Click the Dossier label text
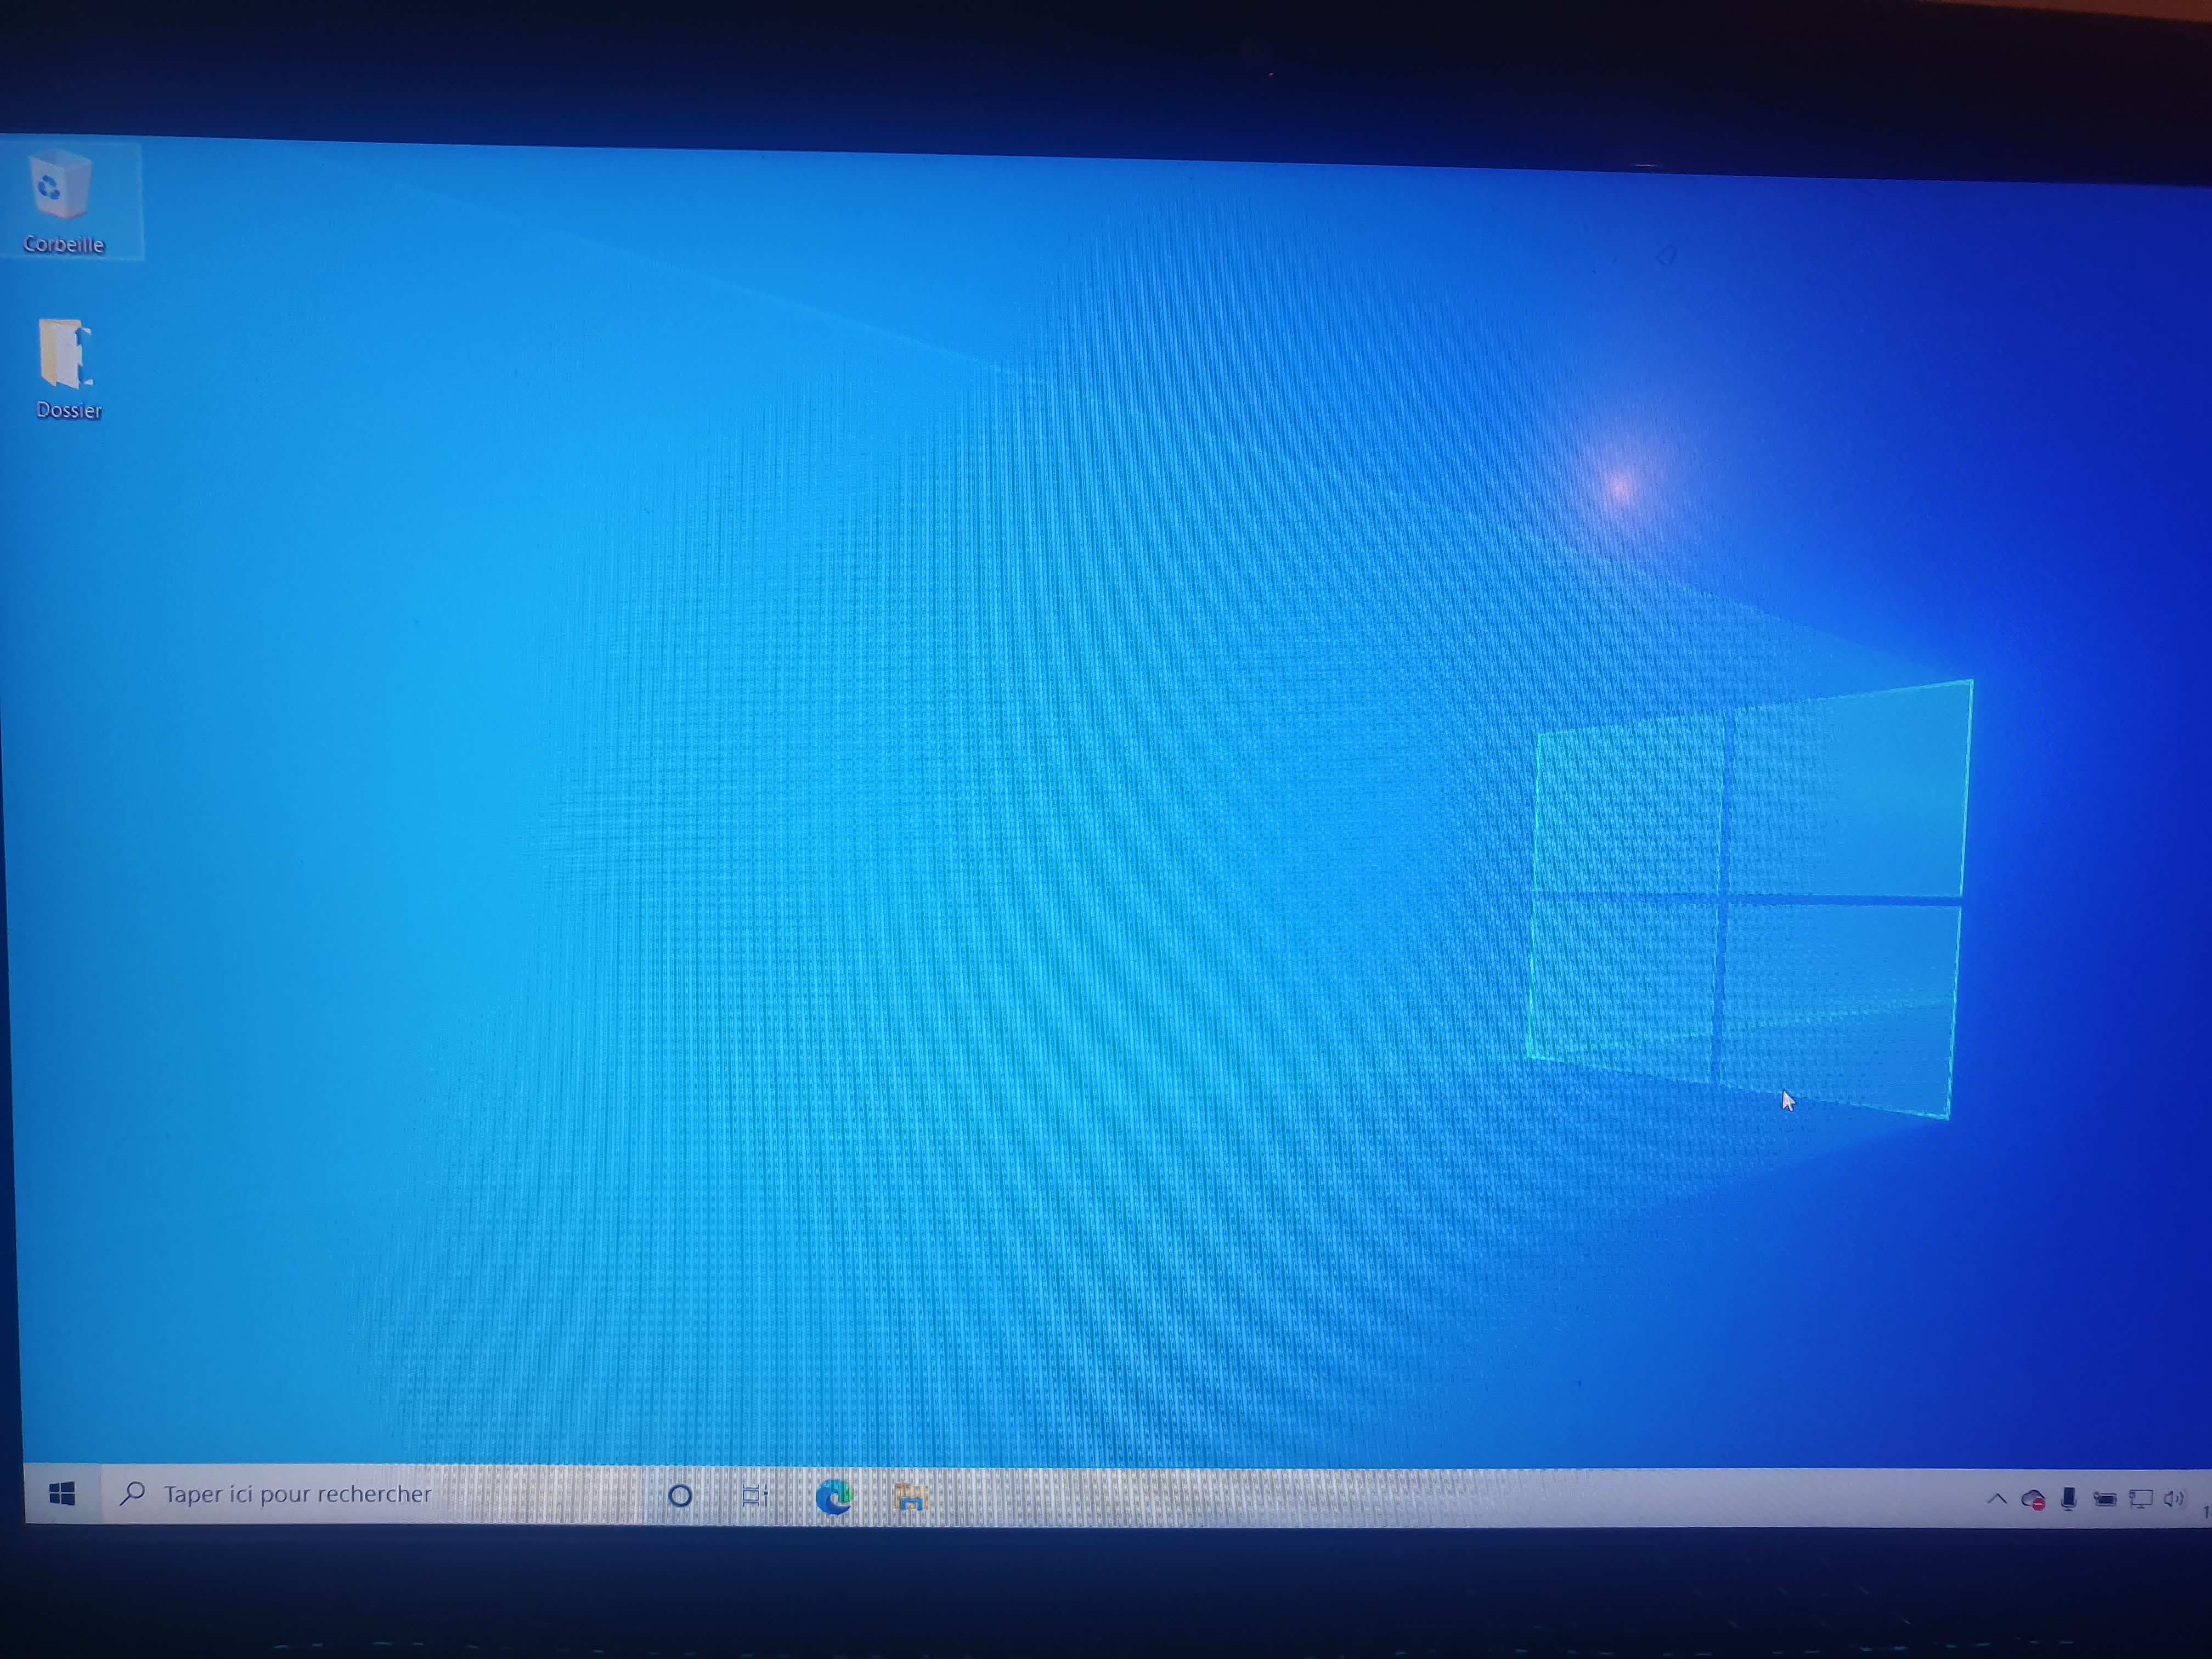 (69, 410)
